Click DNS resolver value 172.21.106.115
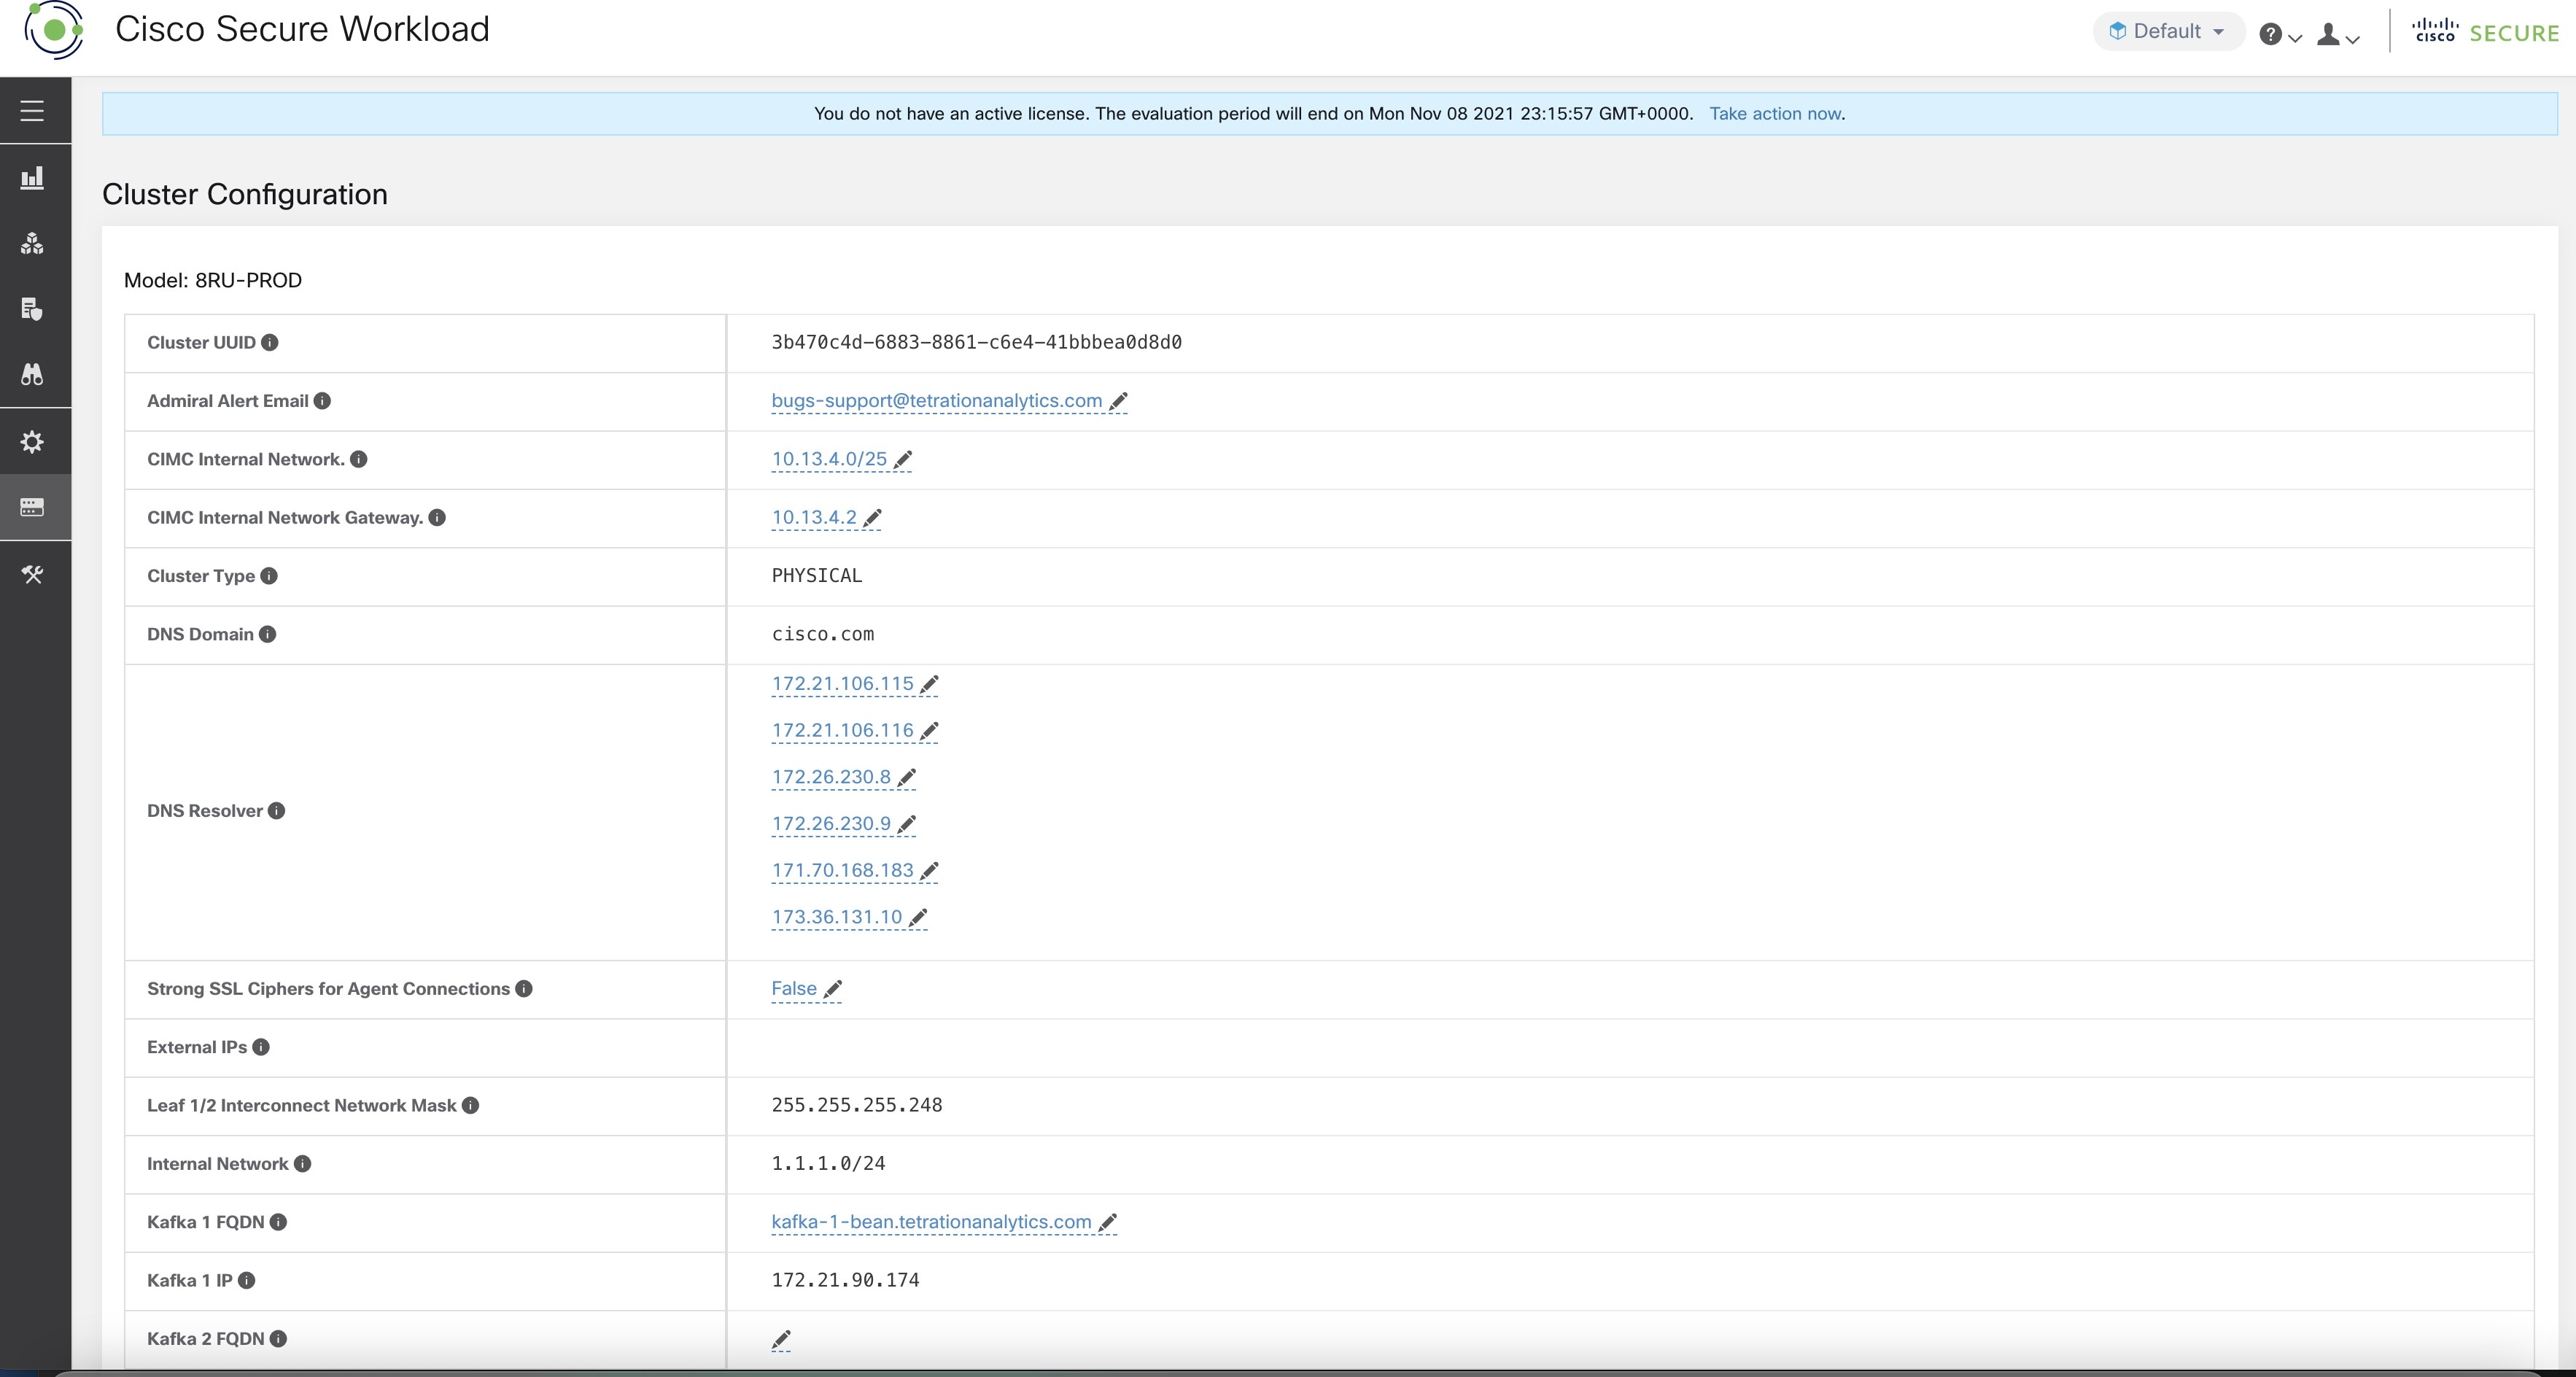Screen dimensions: 2576x1377 pyautogui.click(x=842, y=684)
